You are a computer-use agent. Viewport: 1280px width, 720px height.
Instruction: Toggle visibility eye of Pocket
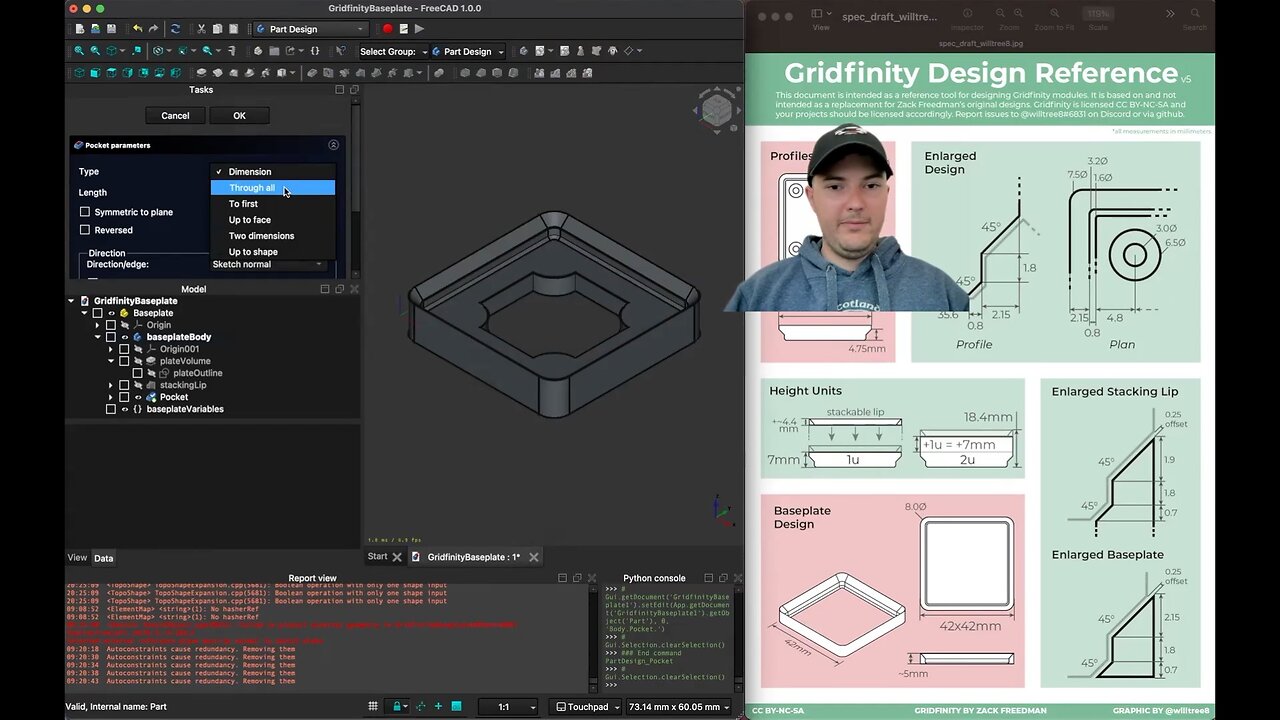(x=138, y=397)
